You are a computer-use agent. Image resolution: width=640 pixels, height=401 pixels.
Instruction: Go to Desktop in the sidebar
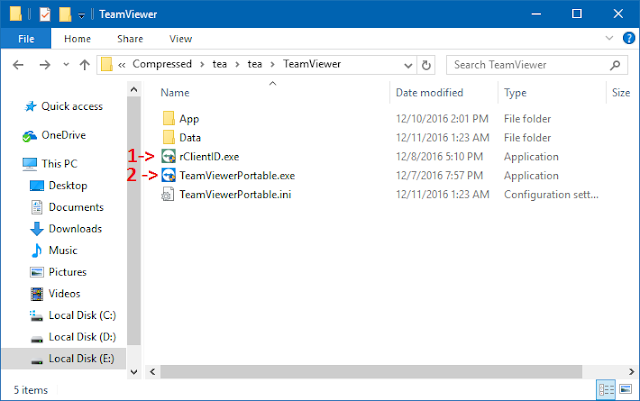(x=68, y=185)
